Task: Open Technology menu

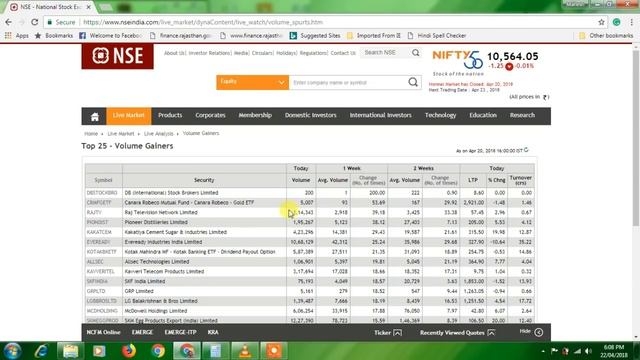Action: coord(440,116)
